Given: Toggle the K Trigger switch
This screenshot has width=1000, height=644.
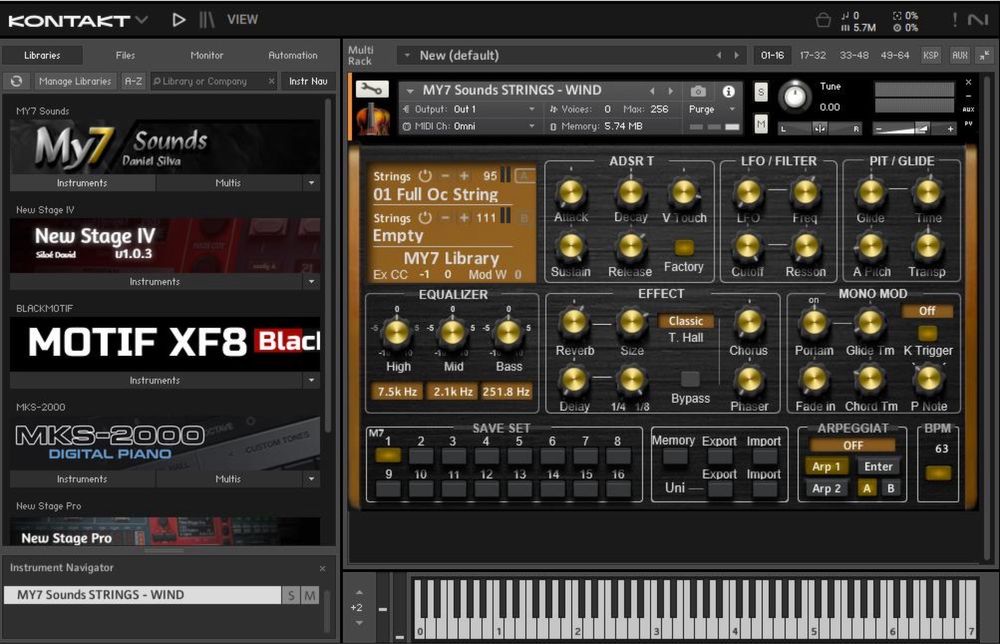Looking at the screenshot, I should 927,333.
